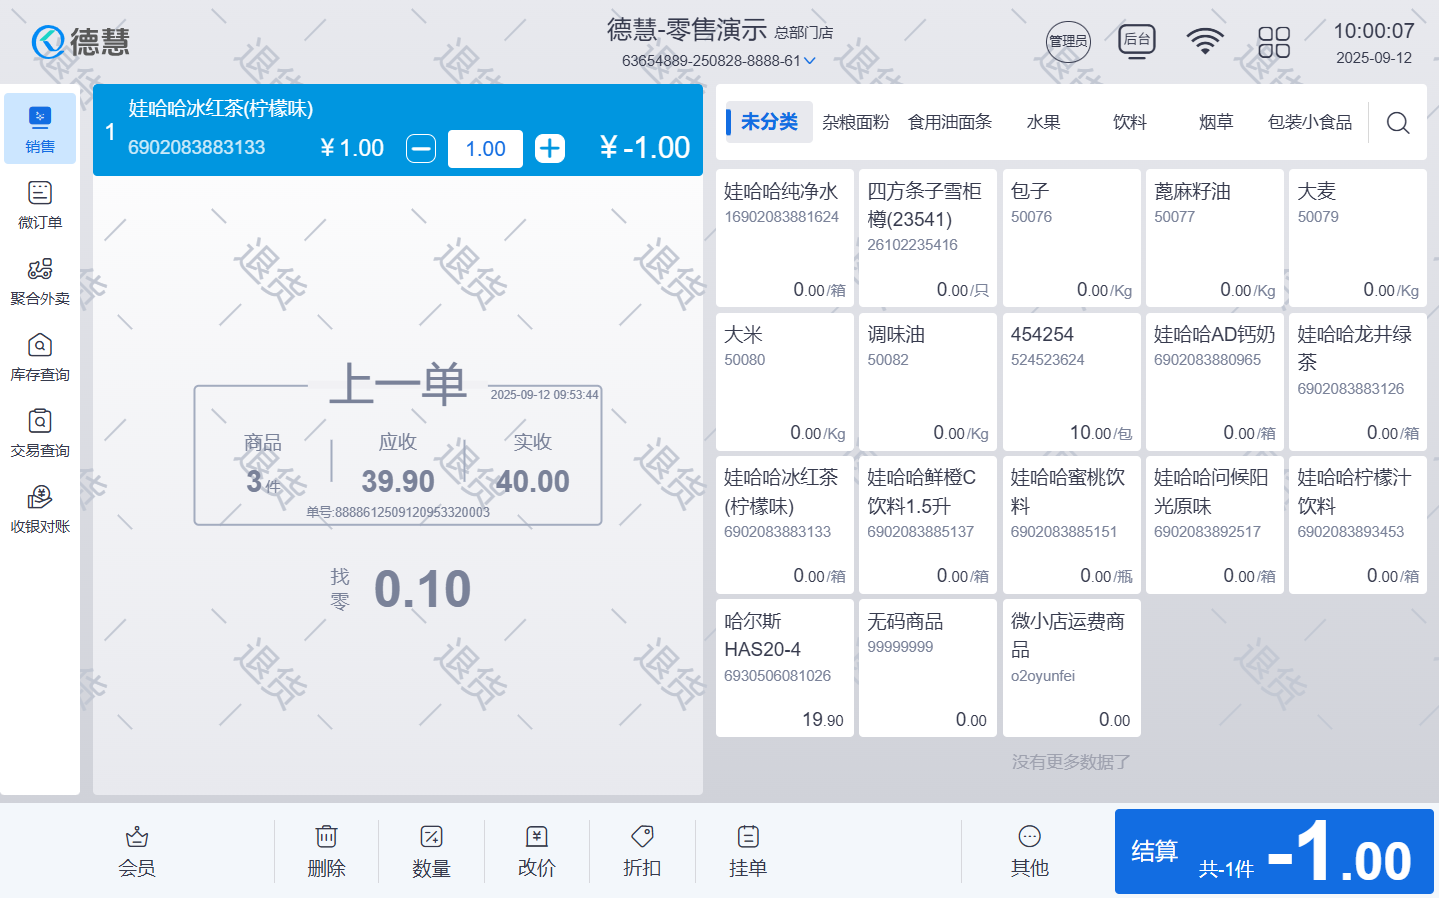Click the 删除 trash button

click(326, 852)
